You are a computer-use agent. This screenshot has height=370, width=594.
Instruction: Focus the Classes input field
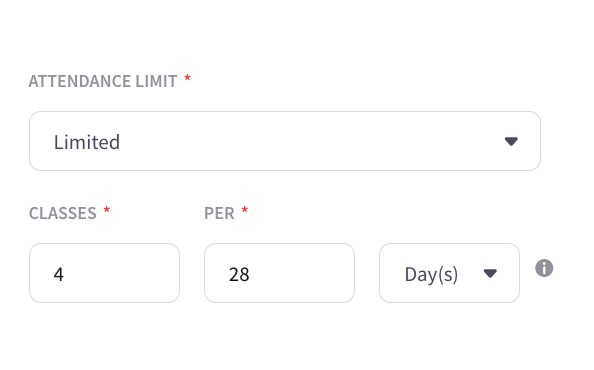point(104,273)
